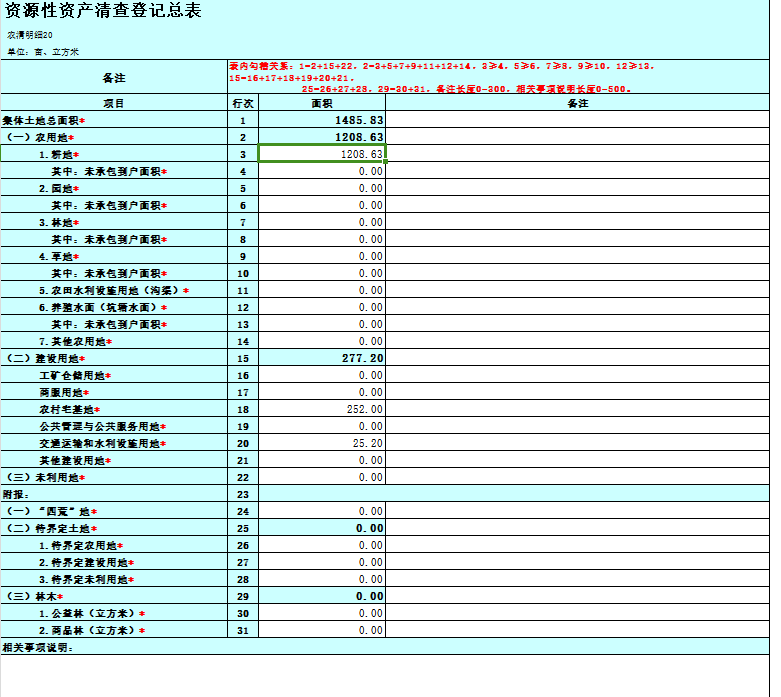The image size is (781, 697).
Task: Click the 商服用地 area cell in row 17
Action: coord(322,392)
